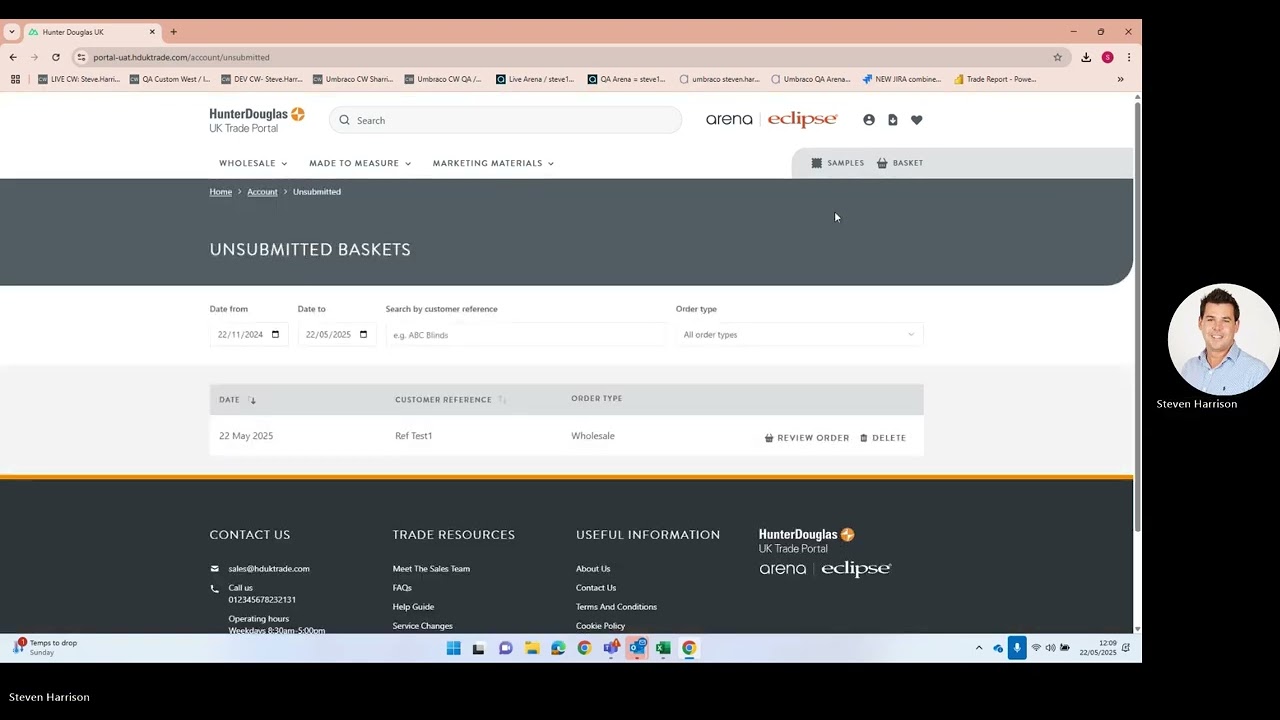Click the Hunter Douglas UK Trade Portal logo
The image size is (1280, 720).
point(257,120)
